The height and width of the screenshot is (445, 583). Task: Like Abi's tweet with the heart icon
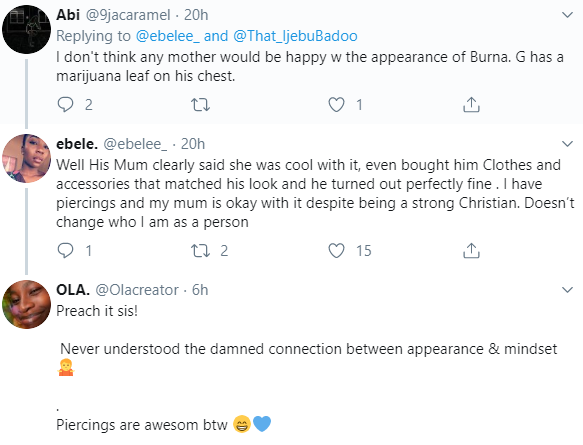(336, 104)
